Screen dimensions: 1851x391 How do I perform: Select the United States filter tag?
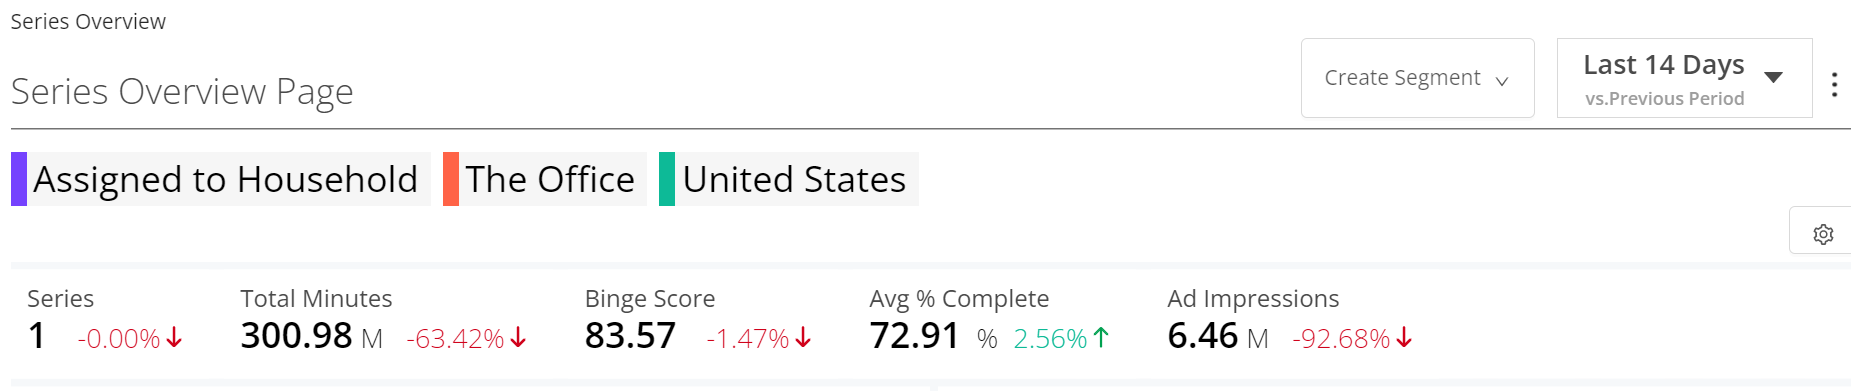point(789,179)
